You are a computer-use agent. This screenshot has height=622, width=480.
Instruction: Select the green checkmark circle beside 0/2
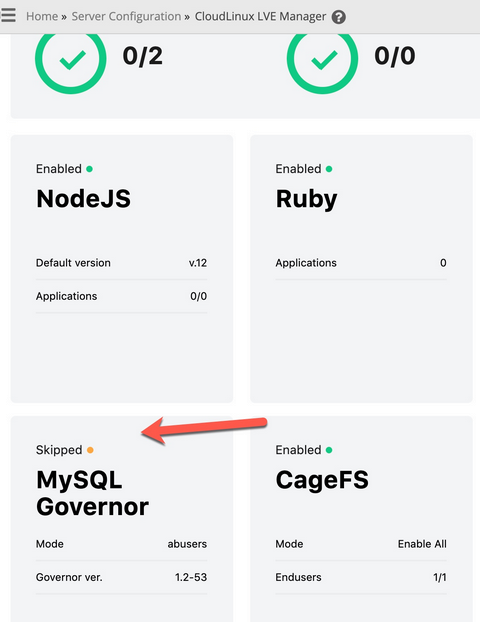(x=71, y=60)
